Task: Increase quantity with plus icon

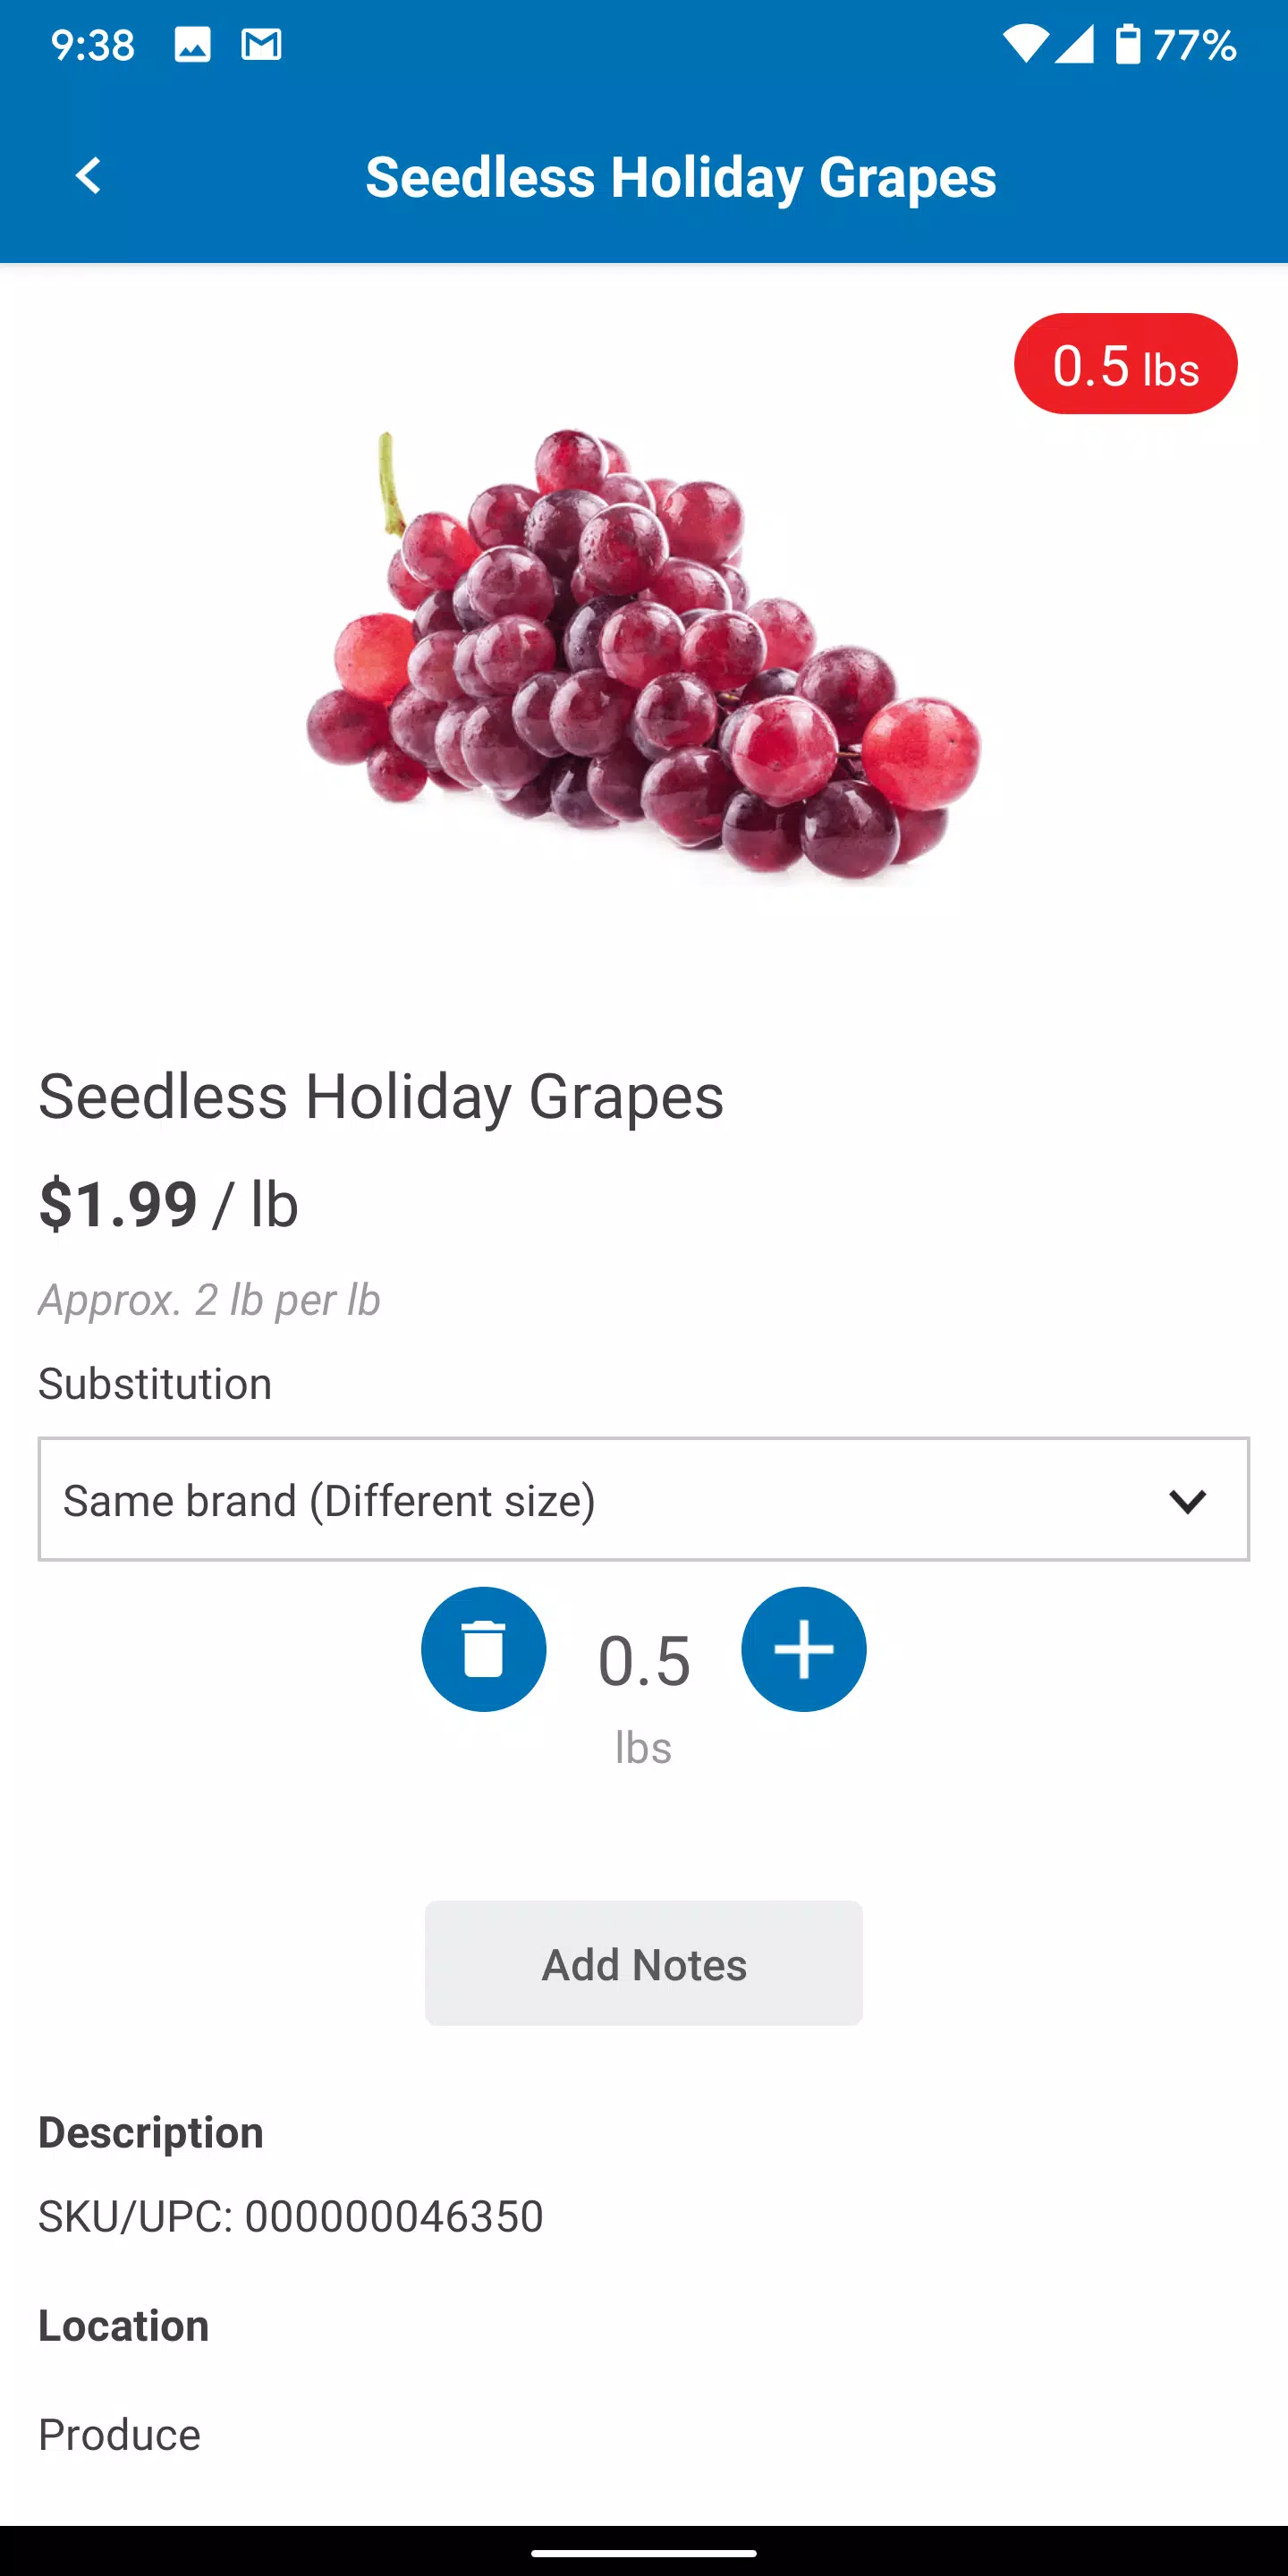Action: point(803,1649)
